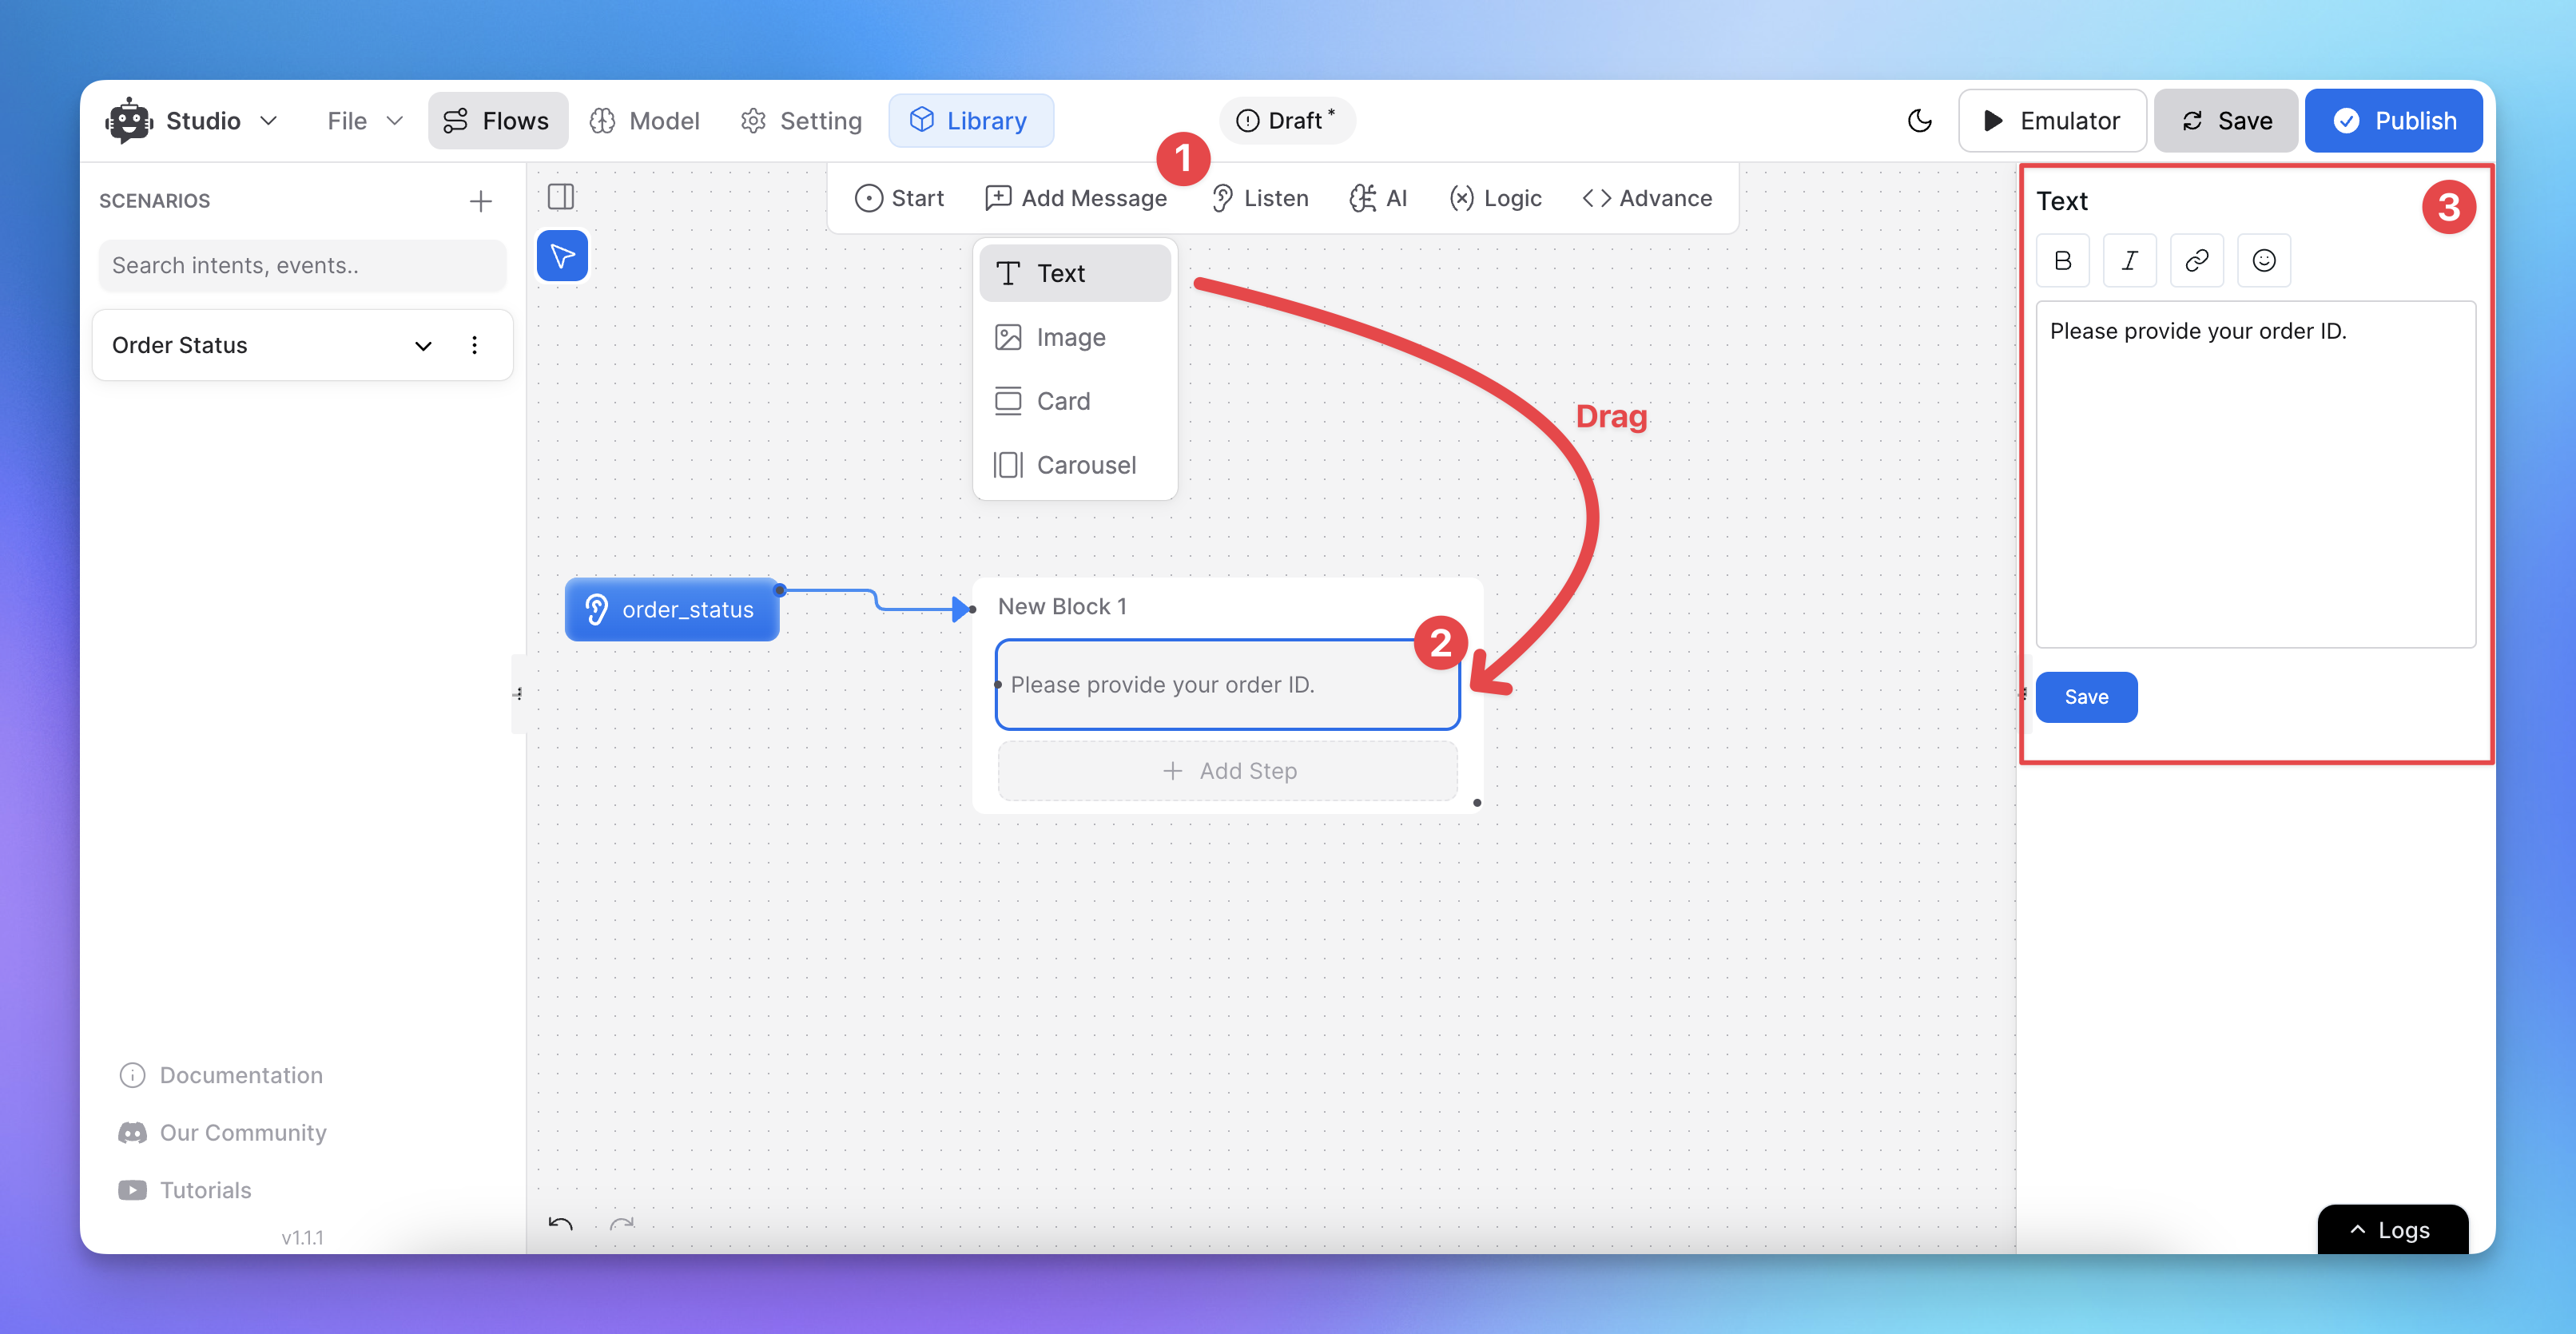Apply bold formatting in Text panel
This screenshot has width=2576, height=1334.
(x=2063, y=261)
